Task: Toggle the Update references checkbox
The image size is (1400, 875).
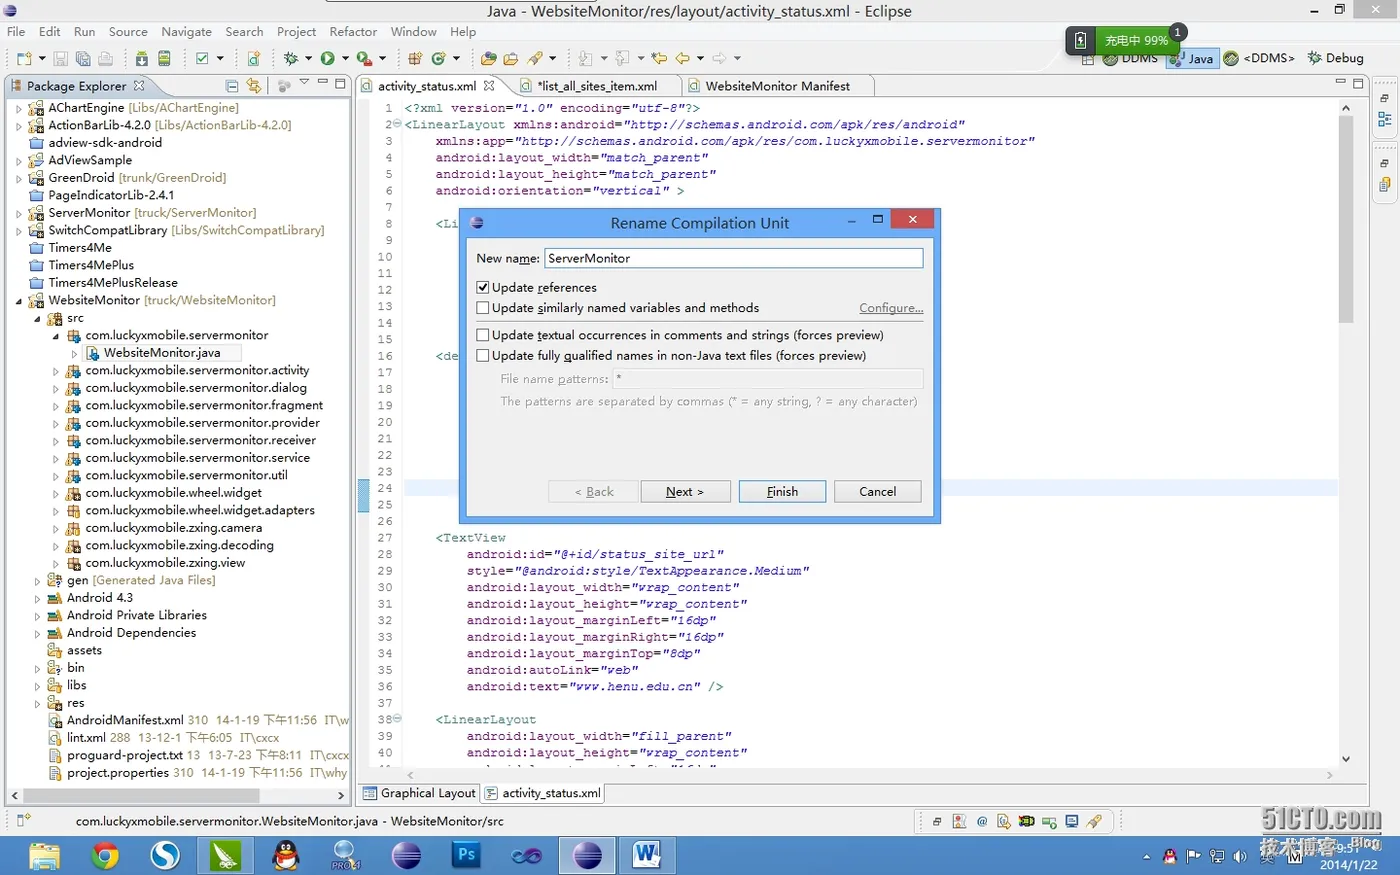Action: coord(483,288)
